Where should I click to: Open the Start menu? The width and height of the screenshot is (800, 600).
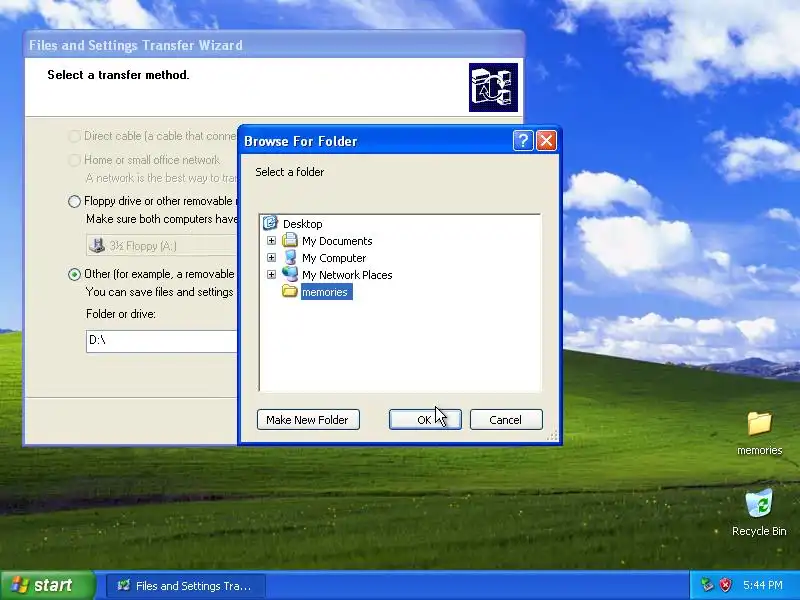[47, 585]
